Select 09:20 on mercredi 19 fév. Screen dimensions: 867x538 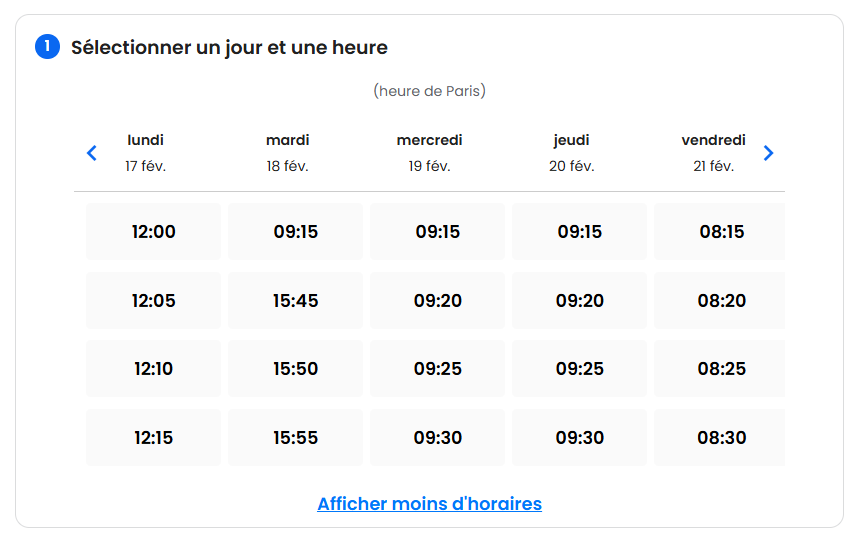(437, 300)
